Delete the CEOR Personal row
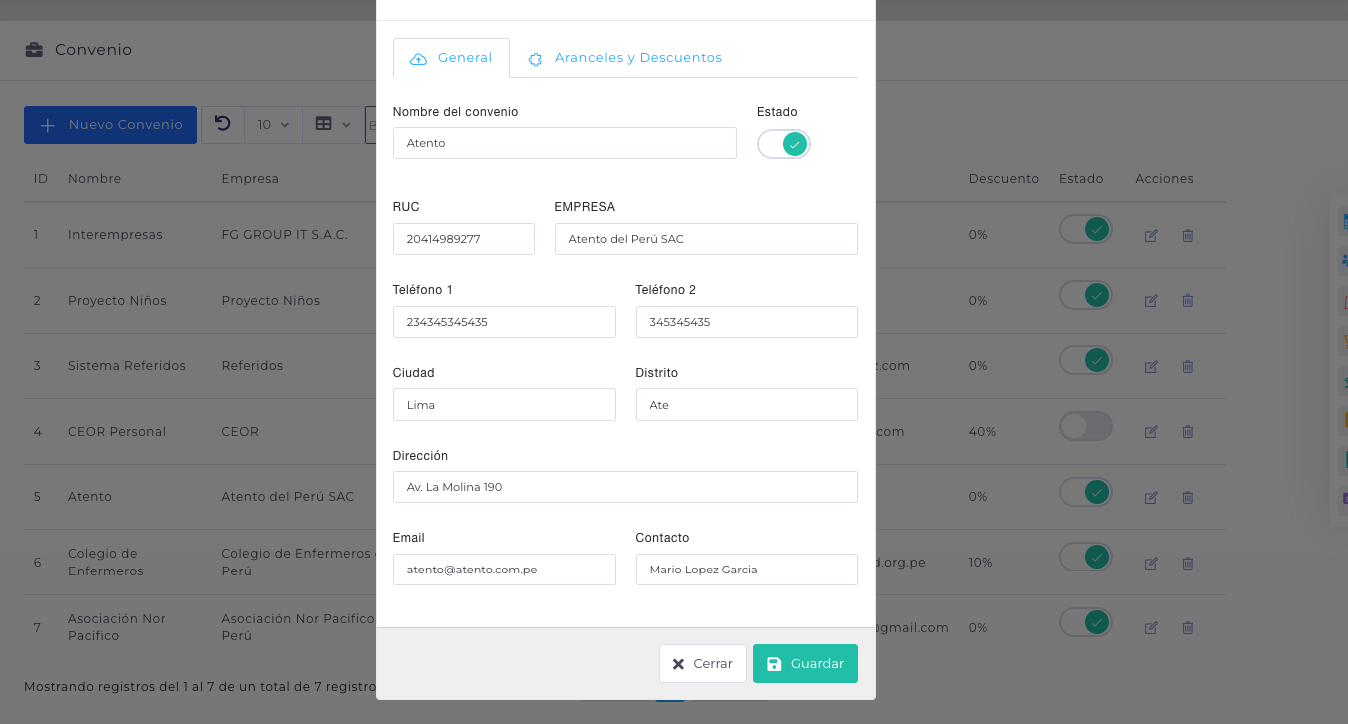Viewport: 1348px width, 724px height. [1188, 432]
